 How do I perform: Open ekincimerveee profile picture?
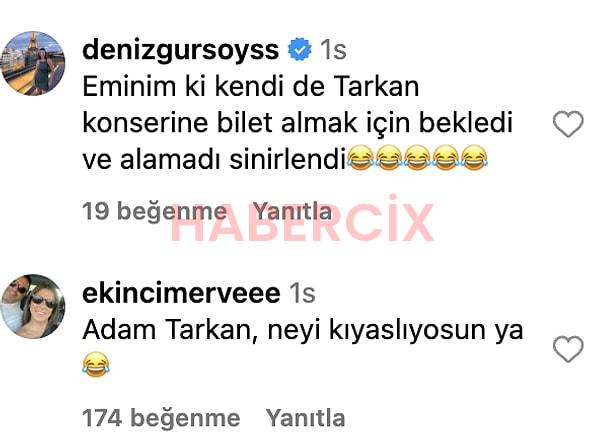(x=33, y=306)
